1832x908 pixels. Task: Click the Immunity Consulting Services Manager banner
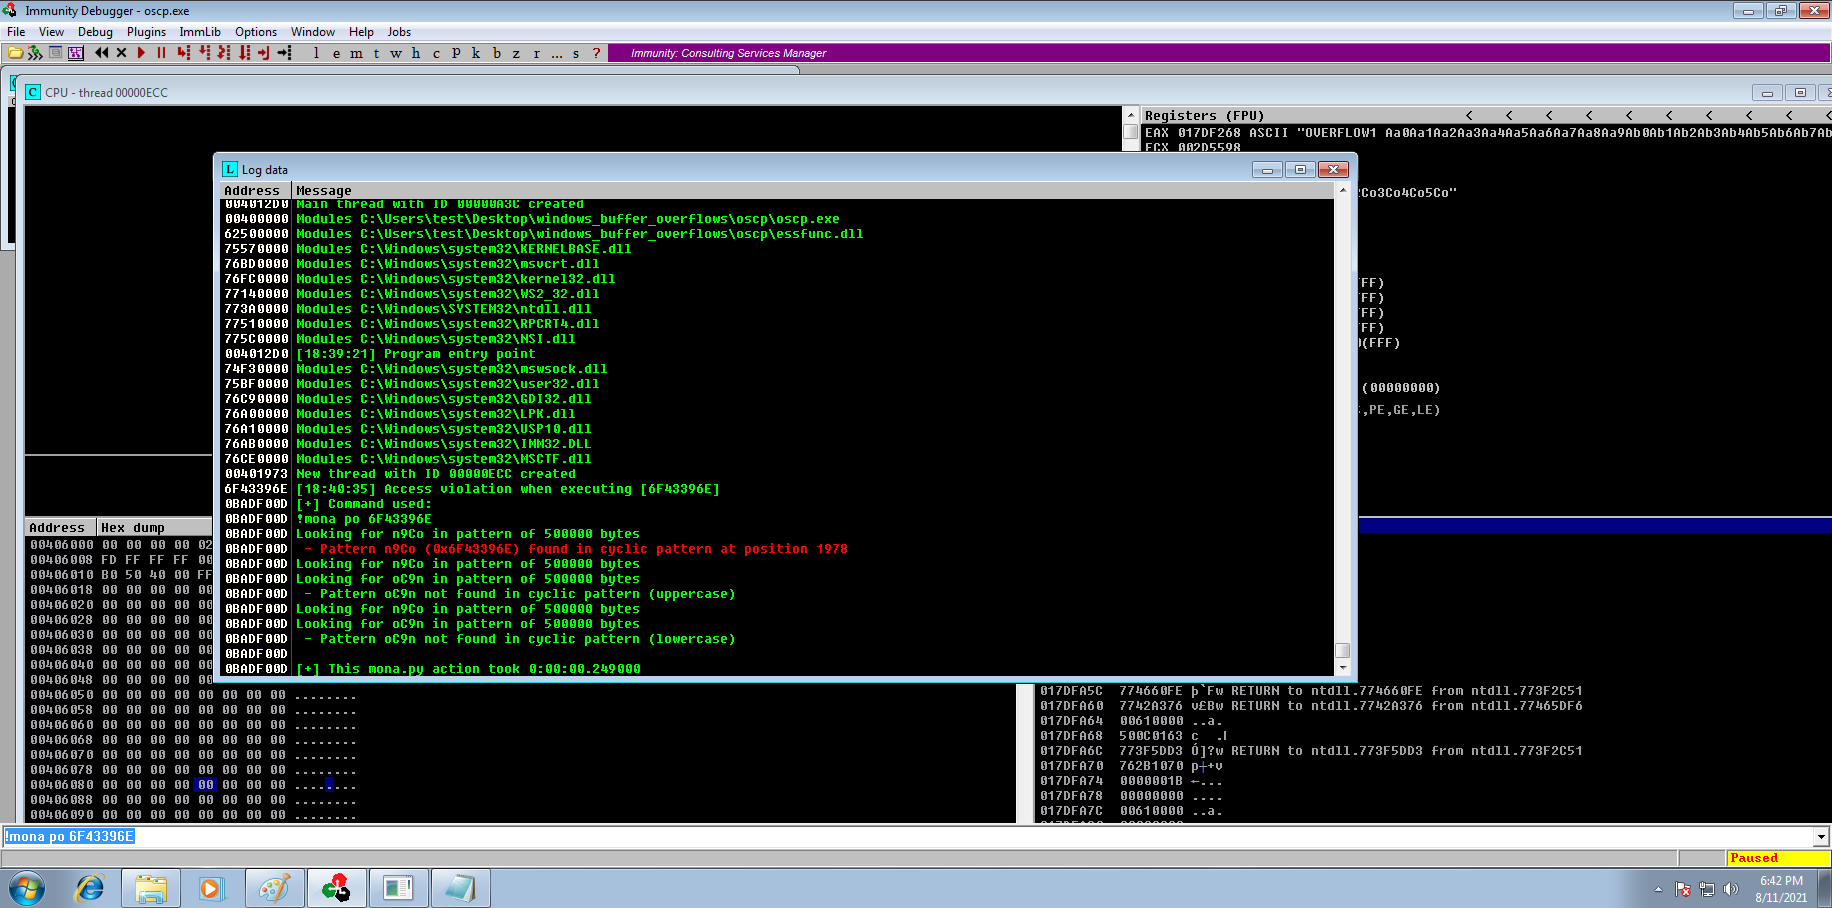(x=728, y=53)
